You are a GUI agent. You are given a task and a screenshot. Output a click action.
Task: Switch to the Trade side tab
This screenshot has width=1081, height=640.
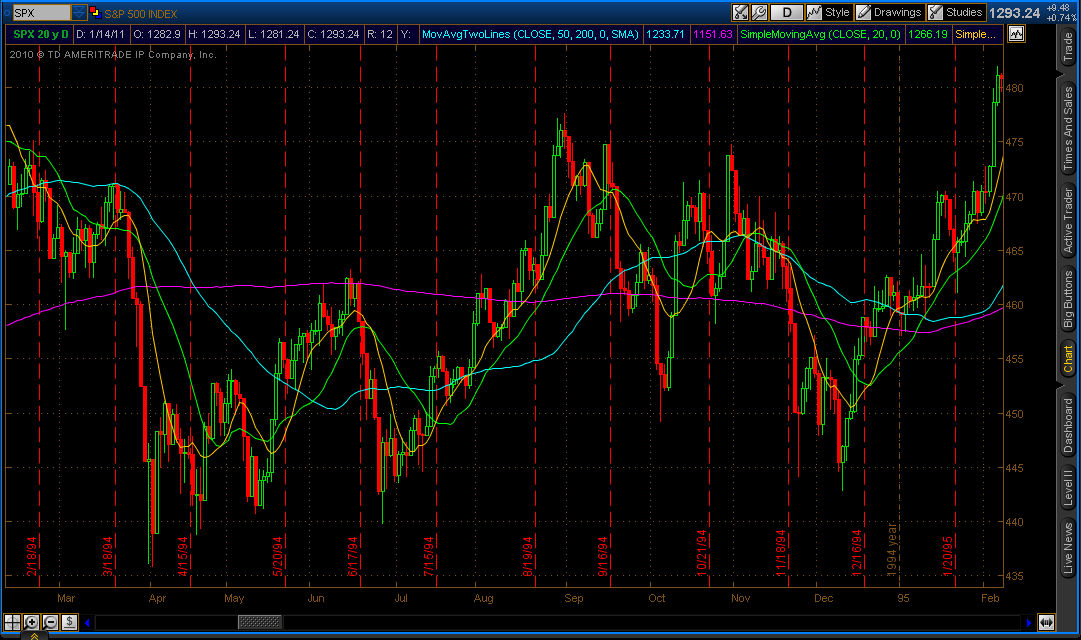pyautogui.click(x=1069, y=47)
